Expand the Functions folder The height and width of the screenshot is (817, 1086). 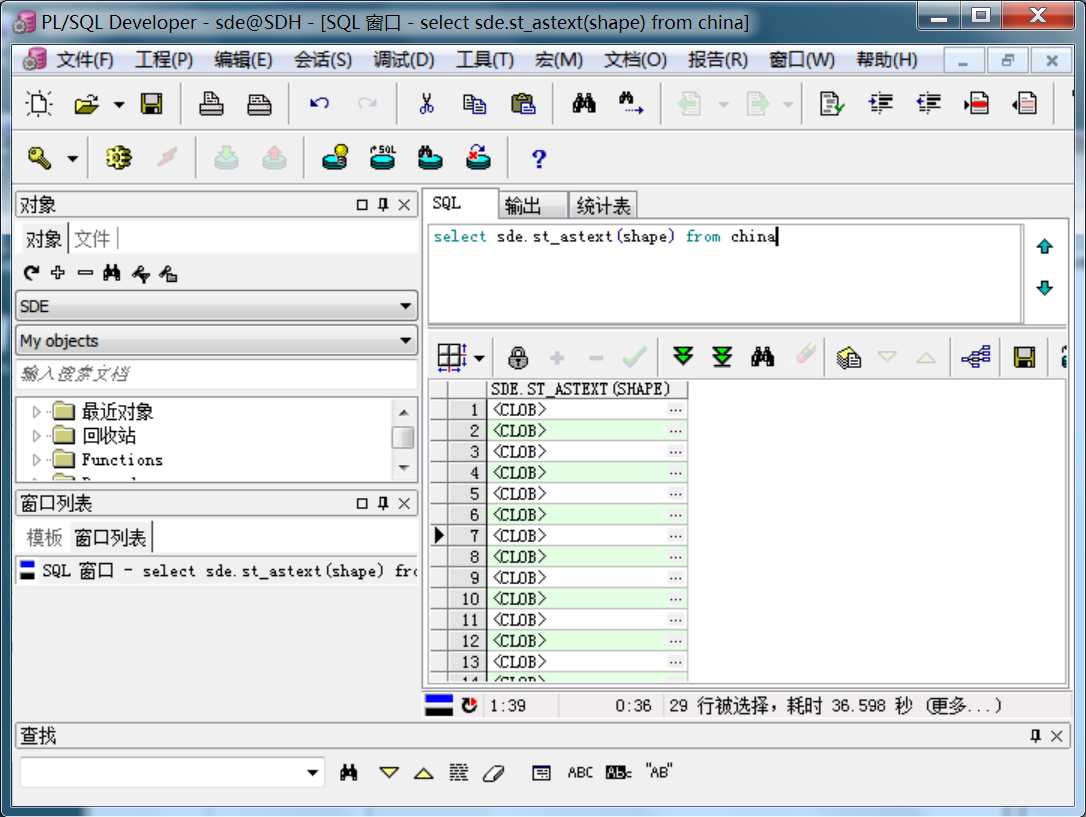36,460
